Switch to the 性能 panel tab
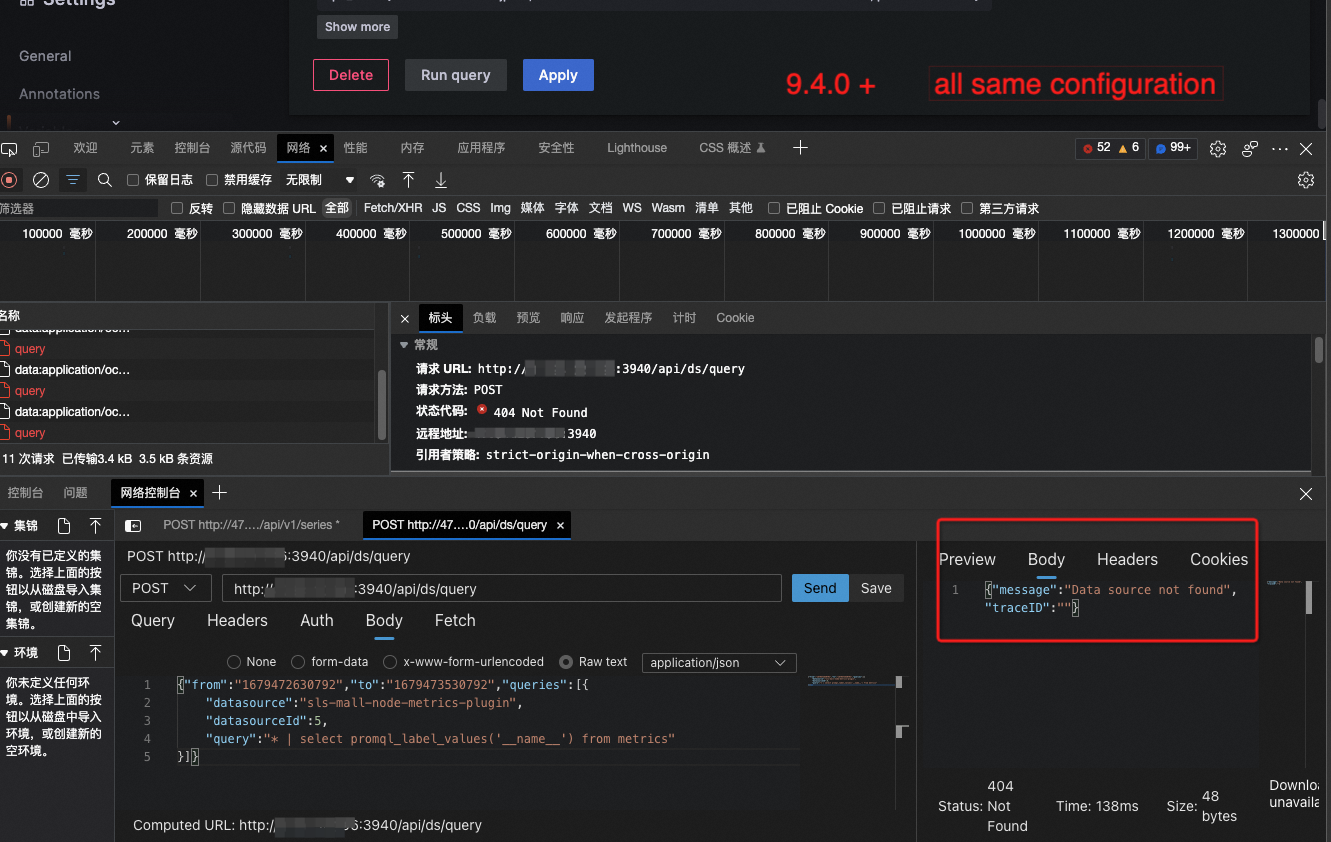The width and height of the screenshot is (1331, 842). point(355,147)
